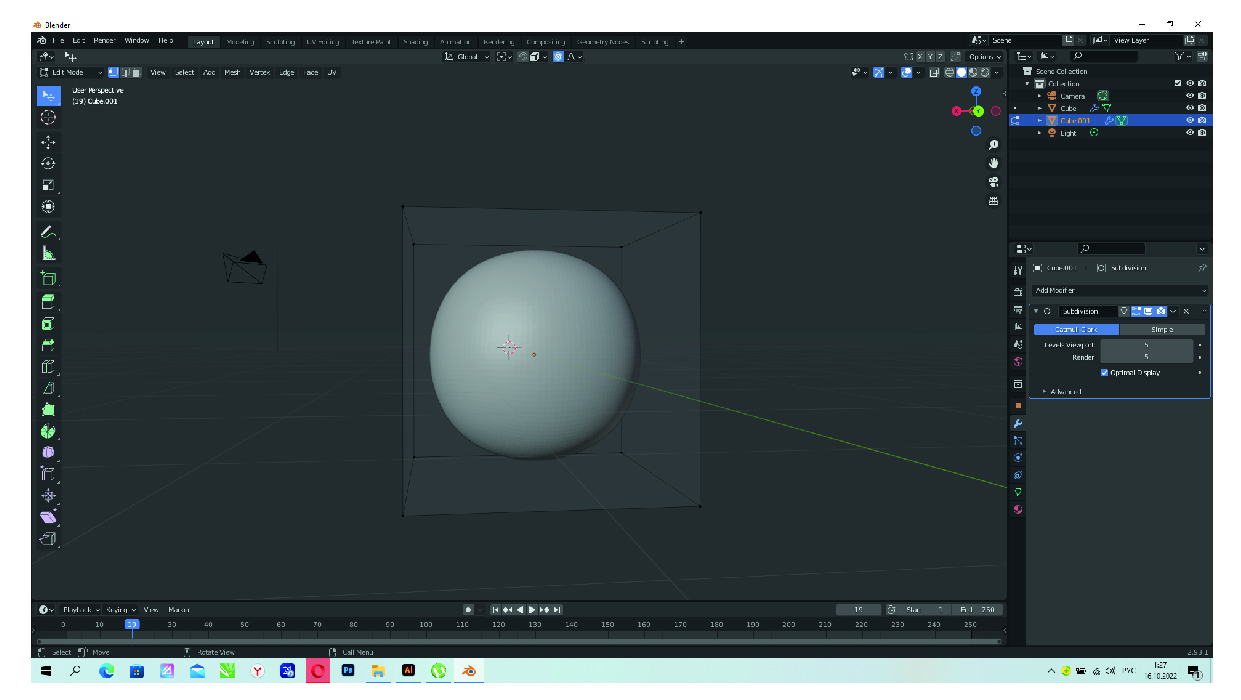1241x700 pixels.
Task: Open the Modifier properties wrench tab
Action: click(x=1018, y=423)
